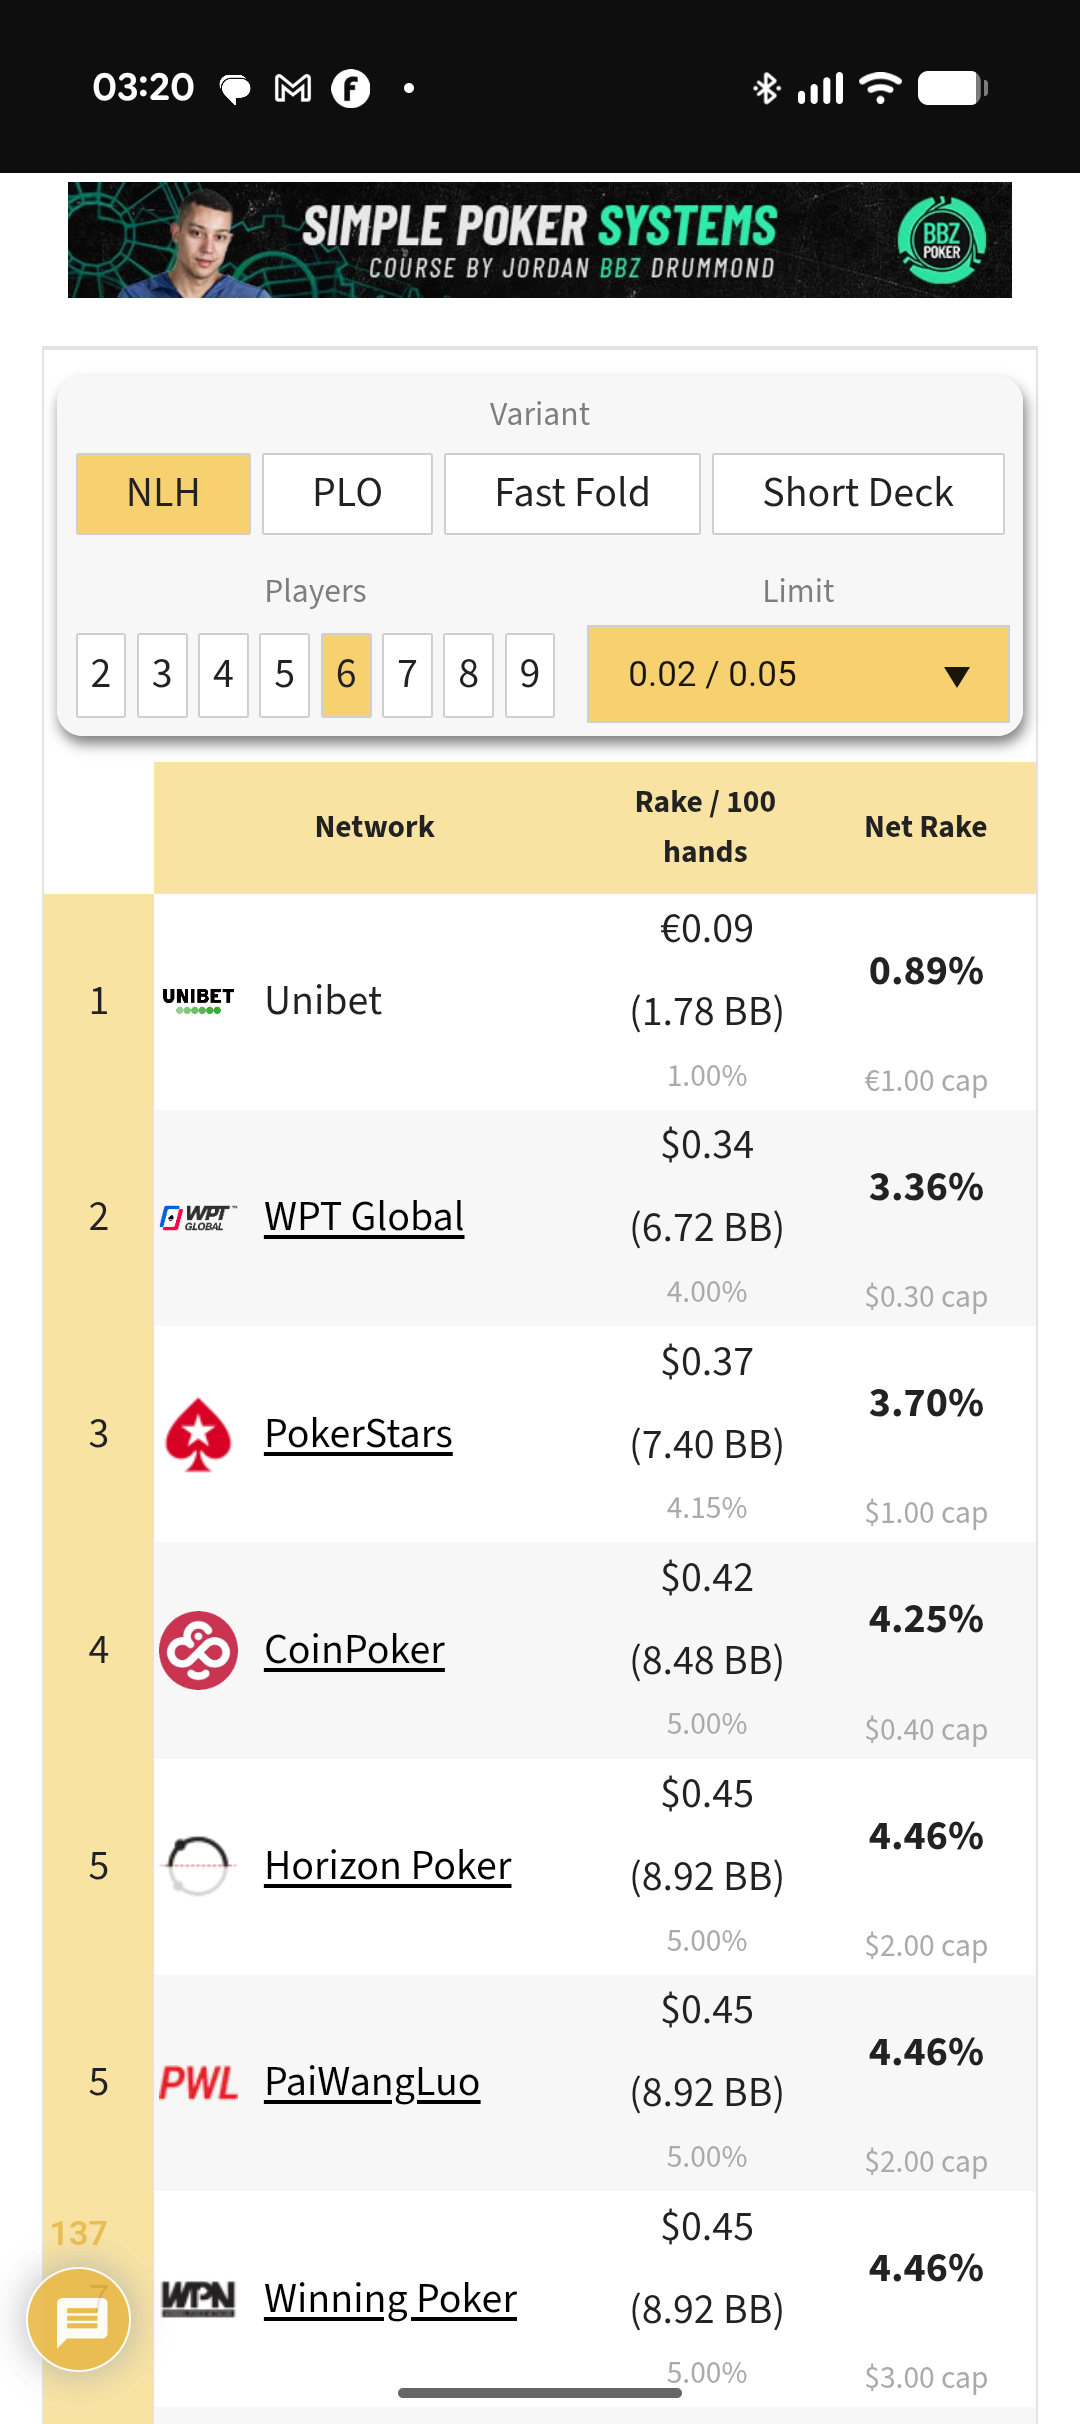Tap the WPN Winning Poker logo

click(x=198, y=2299)
